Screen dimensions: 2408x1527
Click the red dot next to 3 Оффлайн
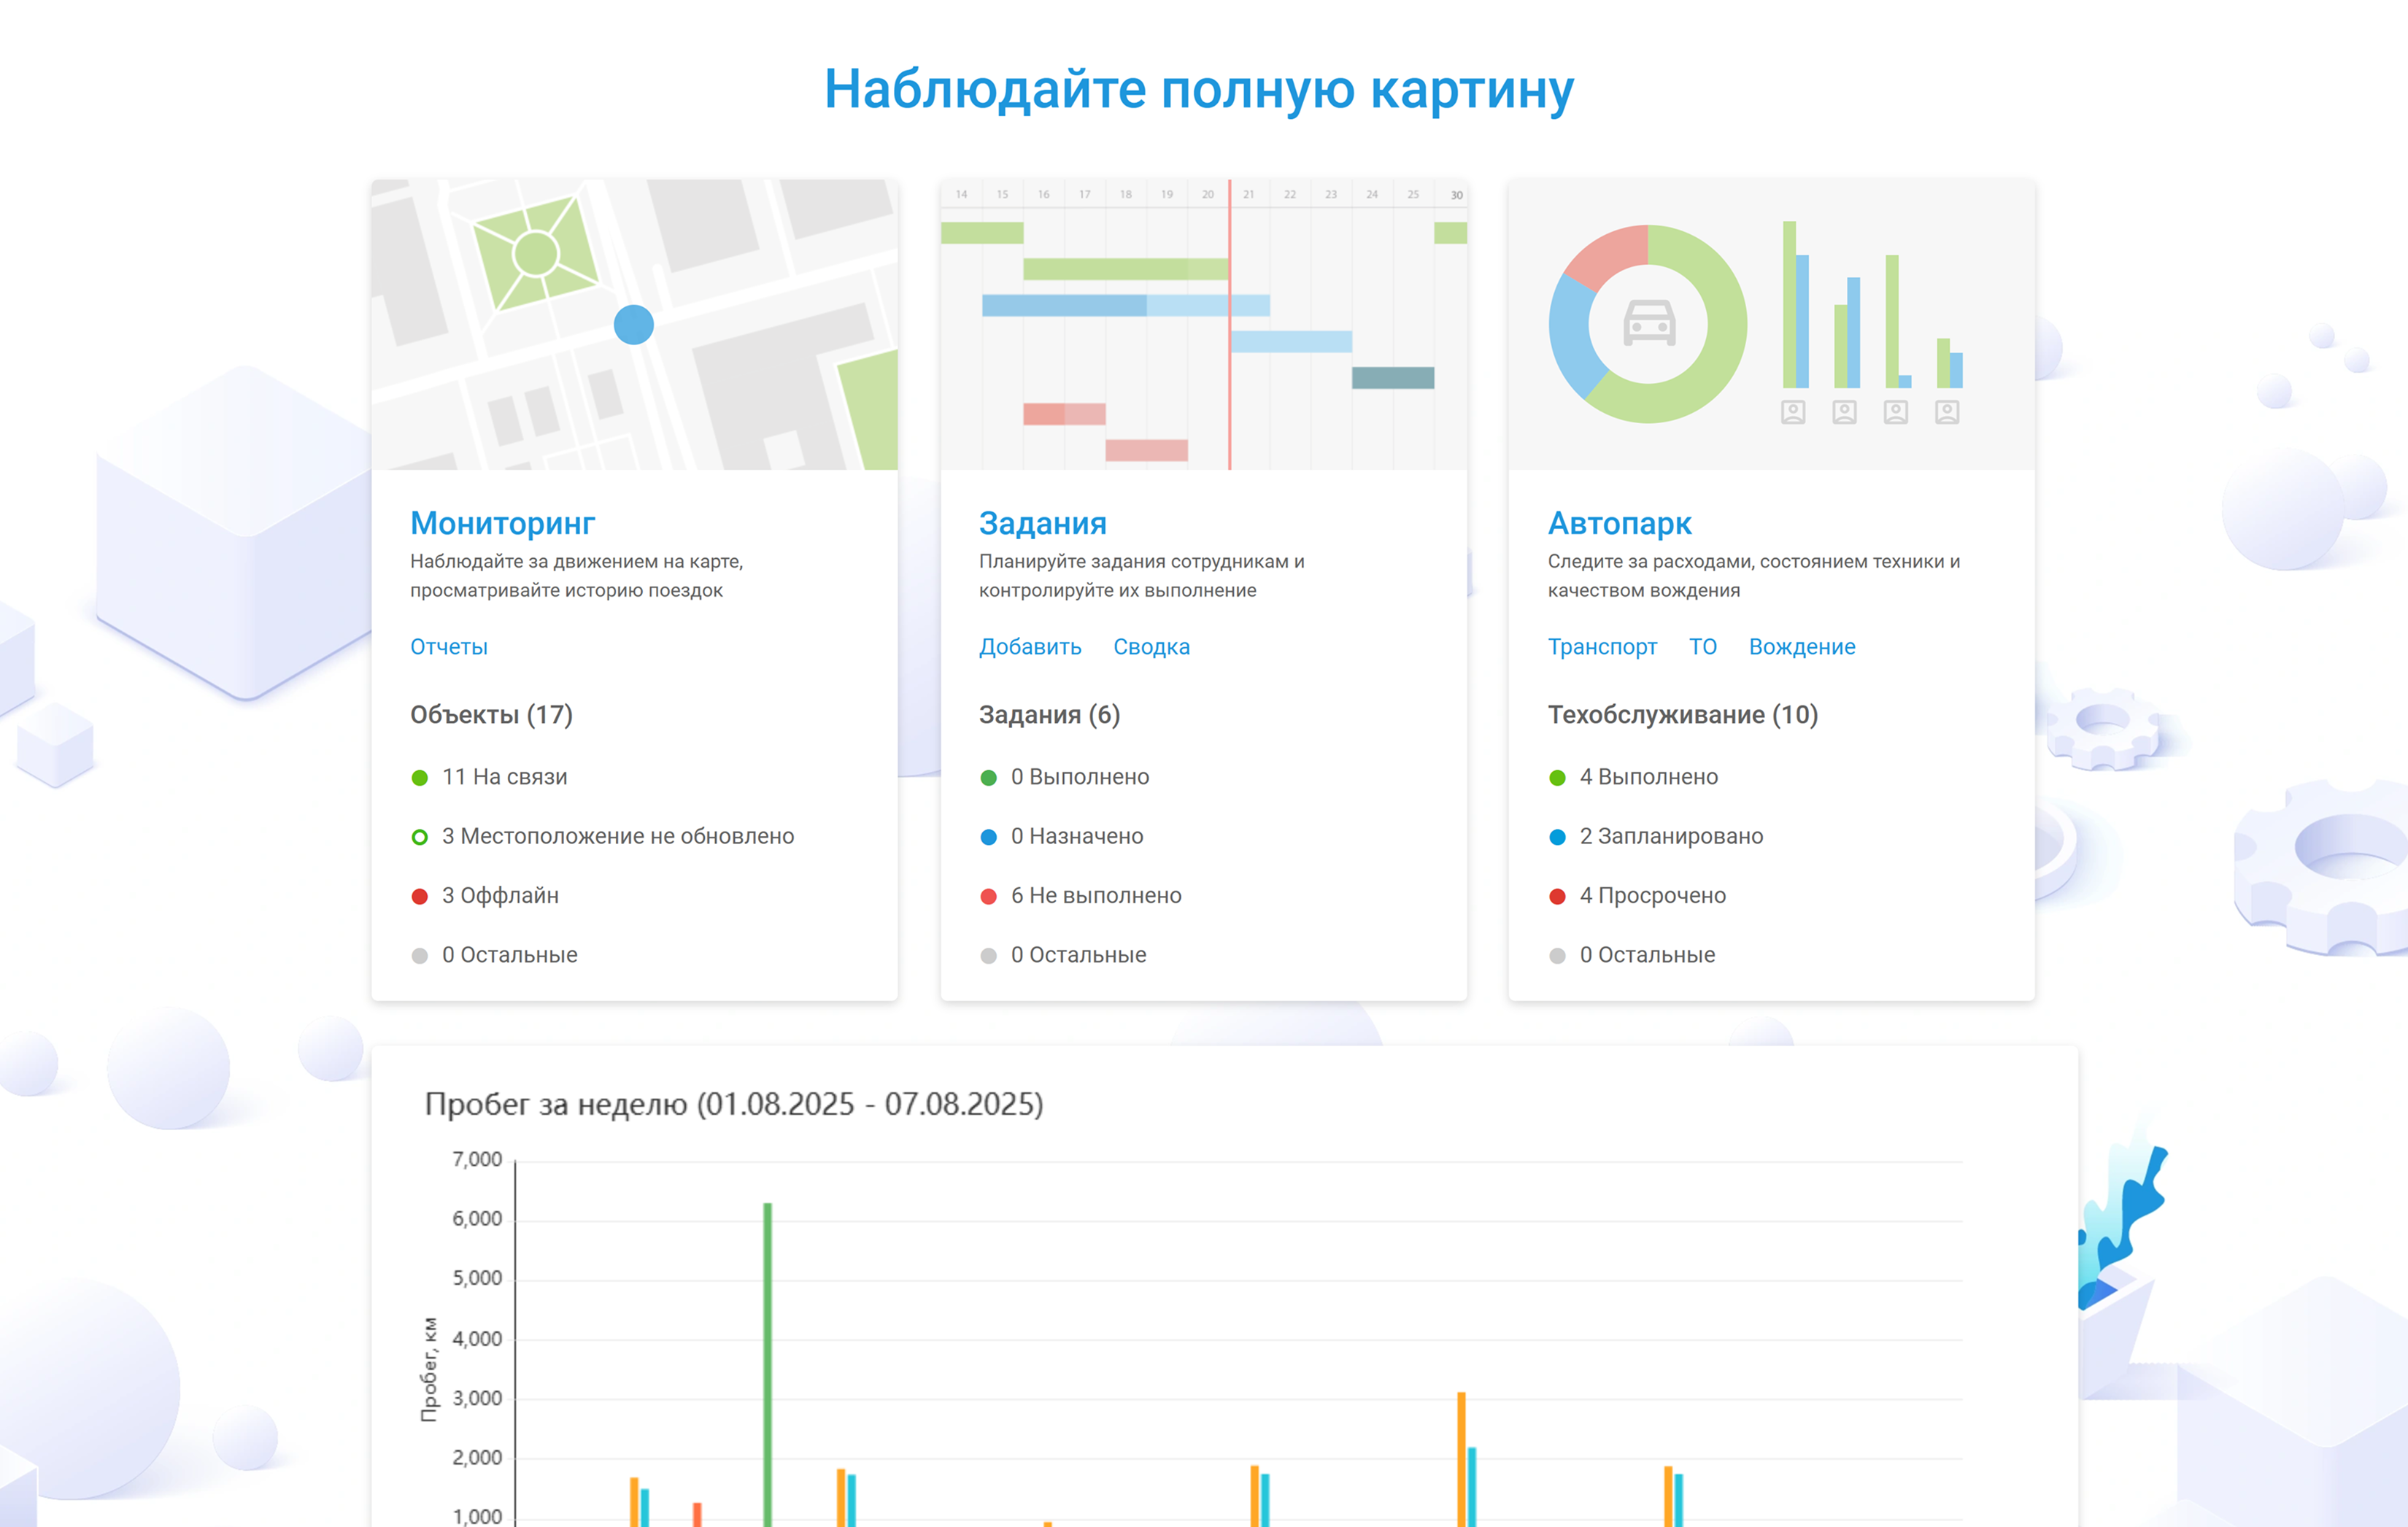(x=420, y=897)
